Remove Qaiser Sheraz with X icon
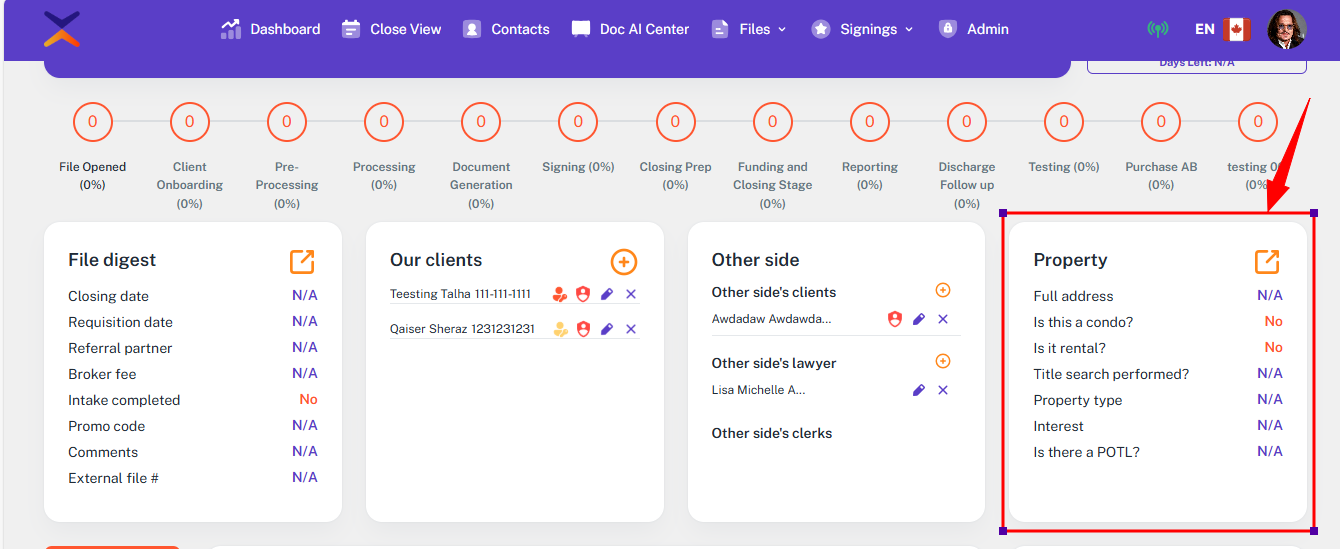This screenshot has width=1340, height=549. coord(631,329)
